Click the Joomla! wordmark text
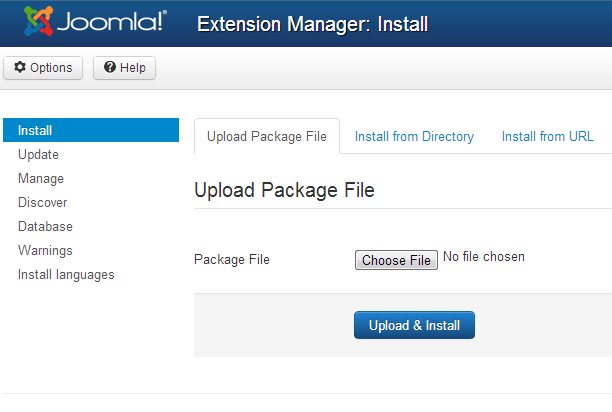This screenshot has width=612, height=412. tap(112, 22)
